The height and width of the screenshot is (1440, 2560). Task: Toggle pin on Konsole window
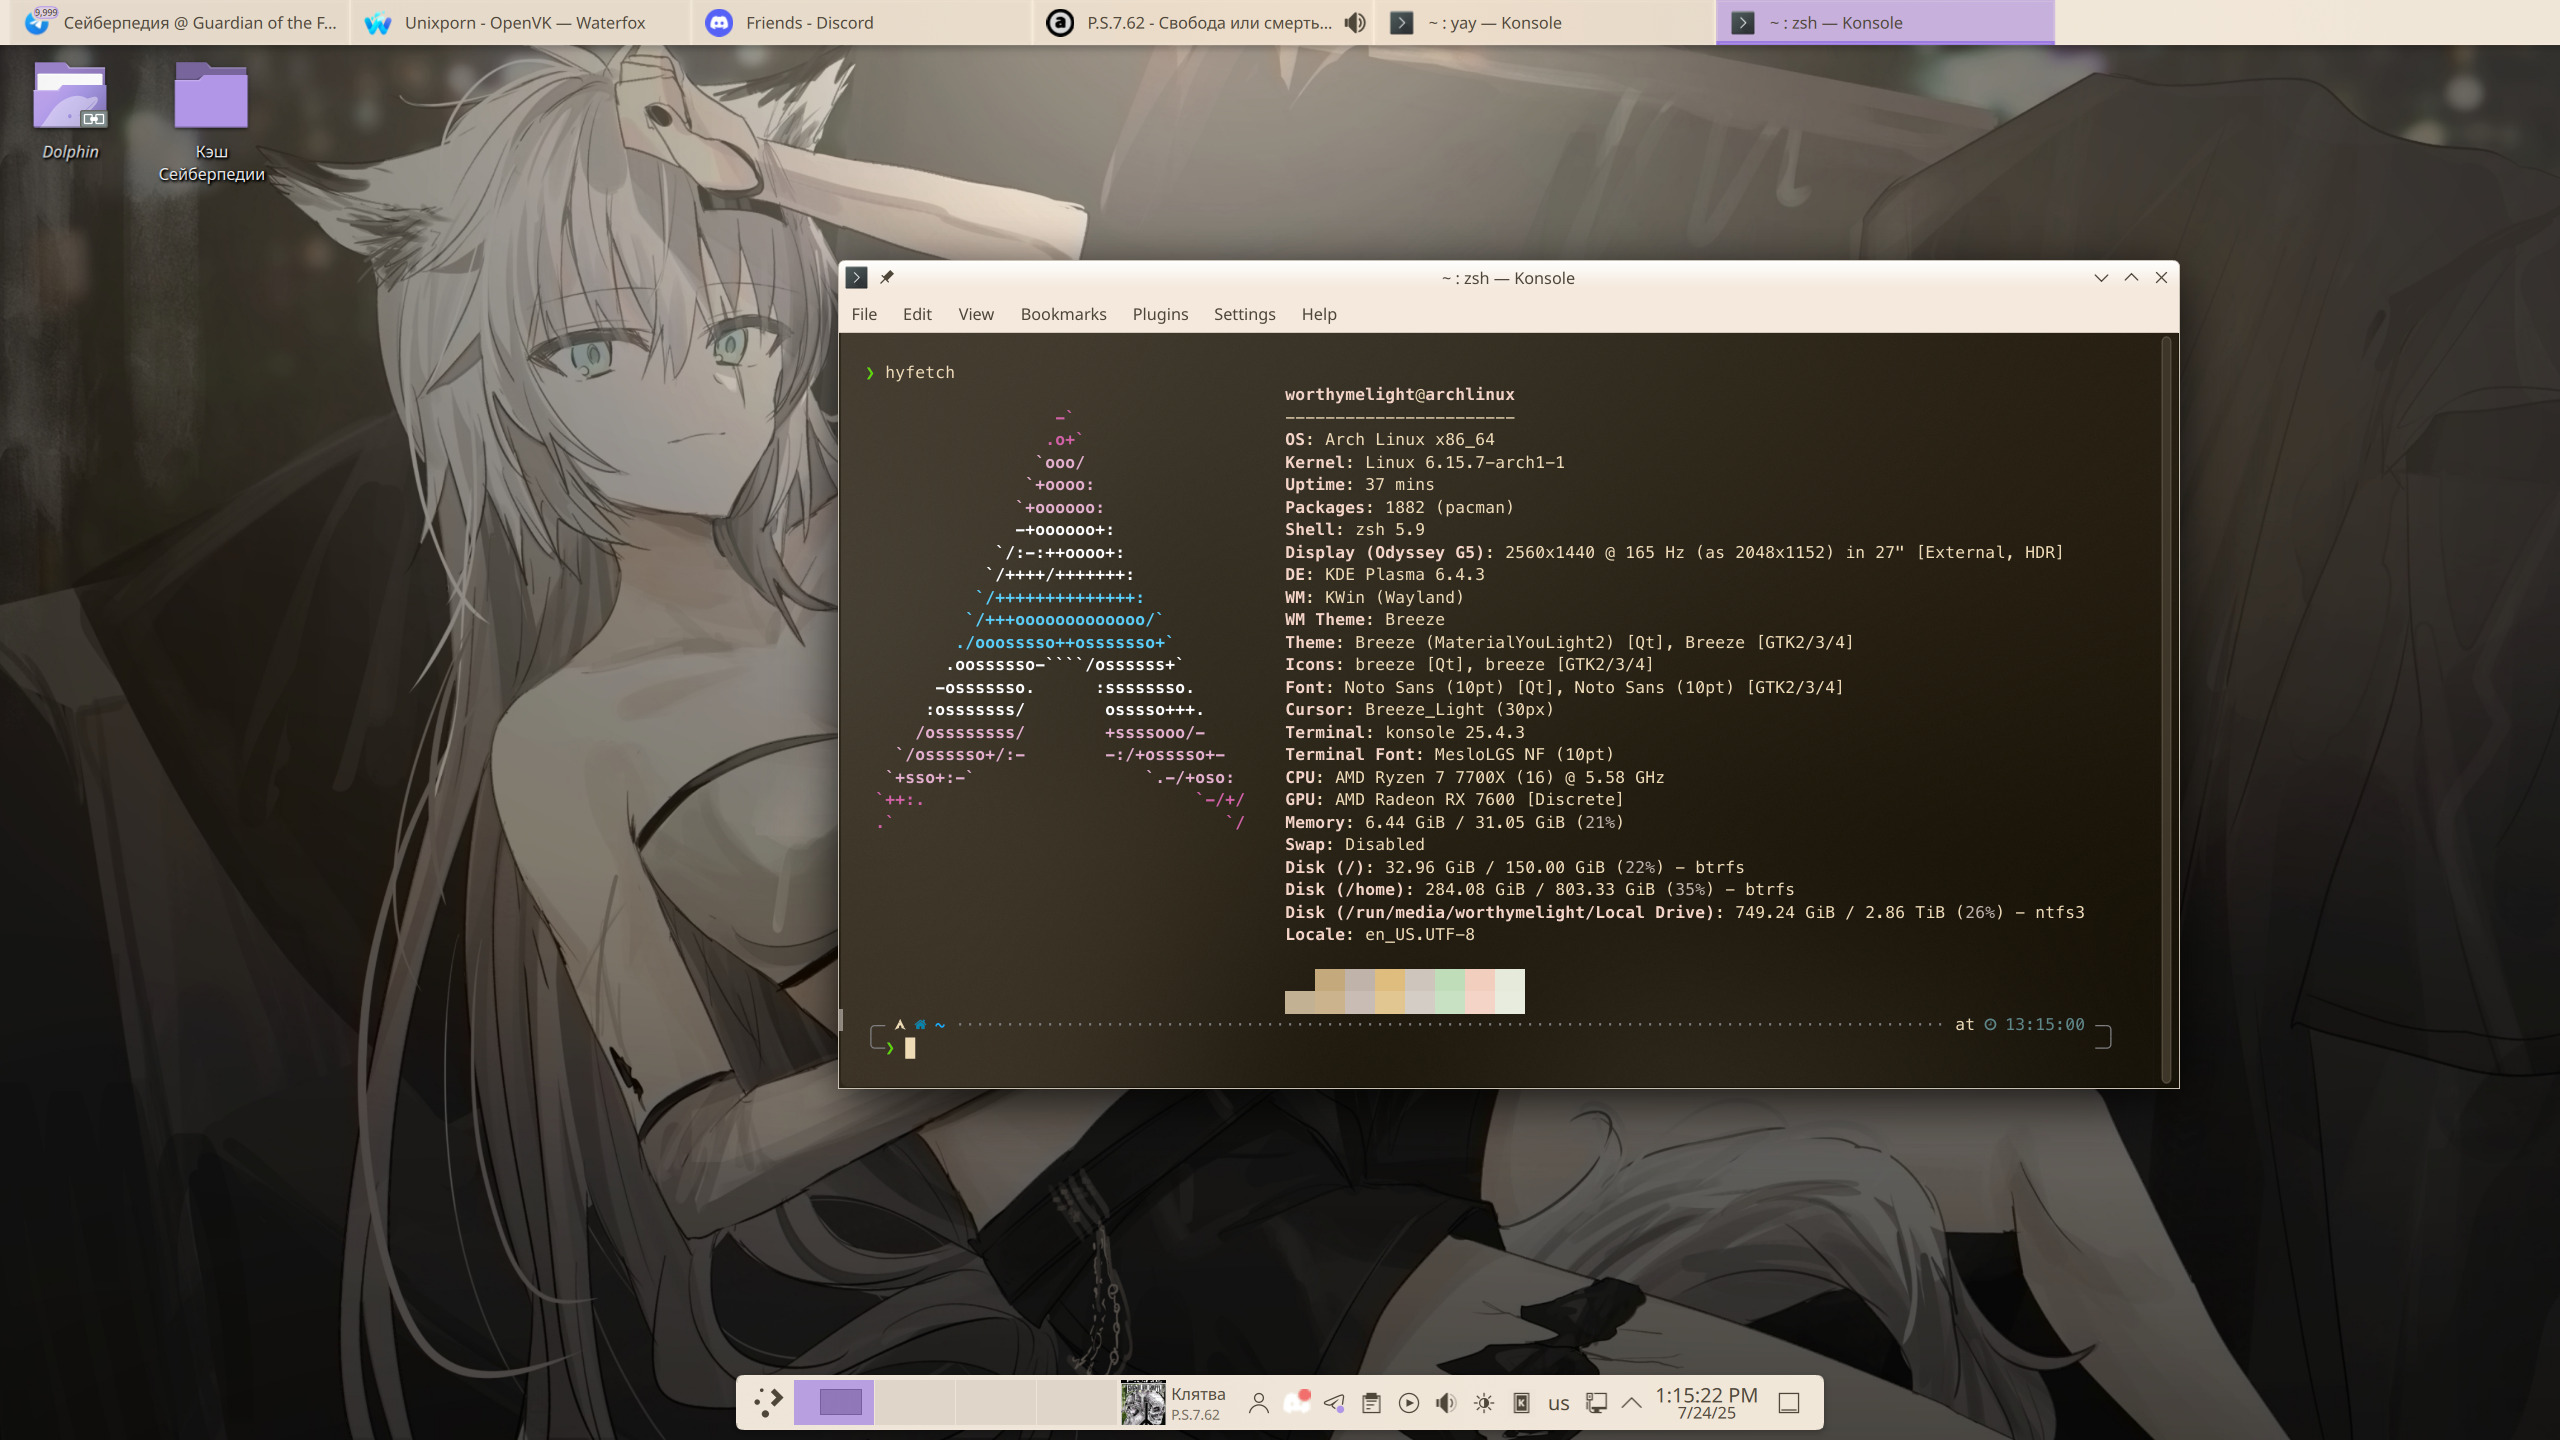click(887, 277)
